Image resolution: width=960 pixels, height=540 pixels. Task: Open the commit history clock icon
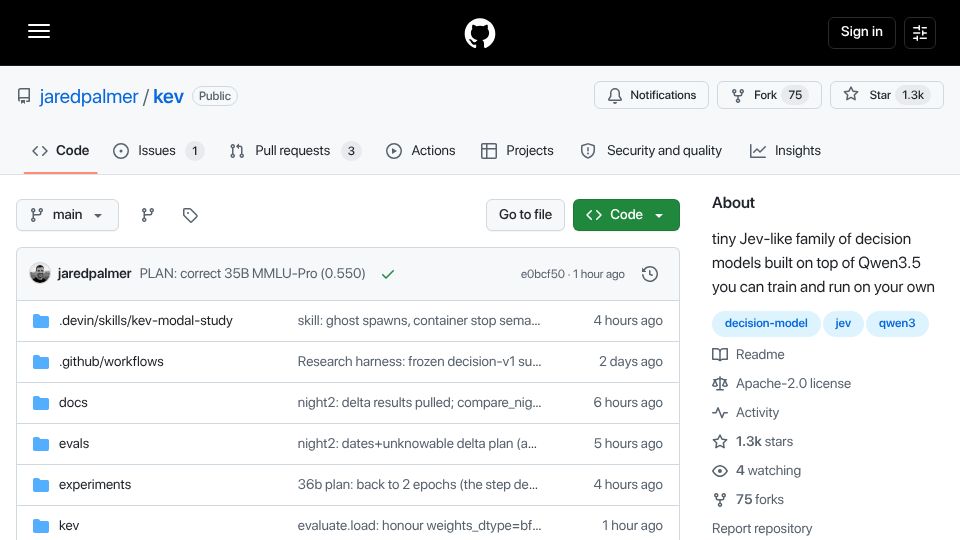click(650, 274)
